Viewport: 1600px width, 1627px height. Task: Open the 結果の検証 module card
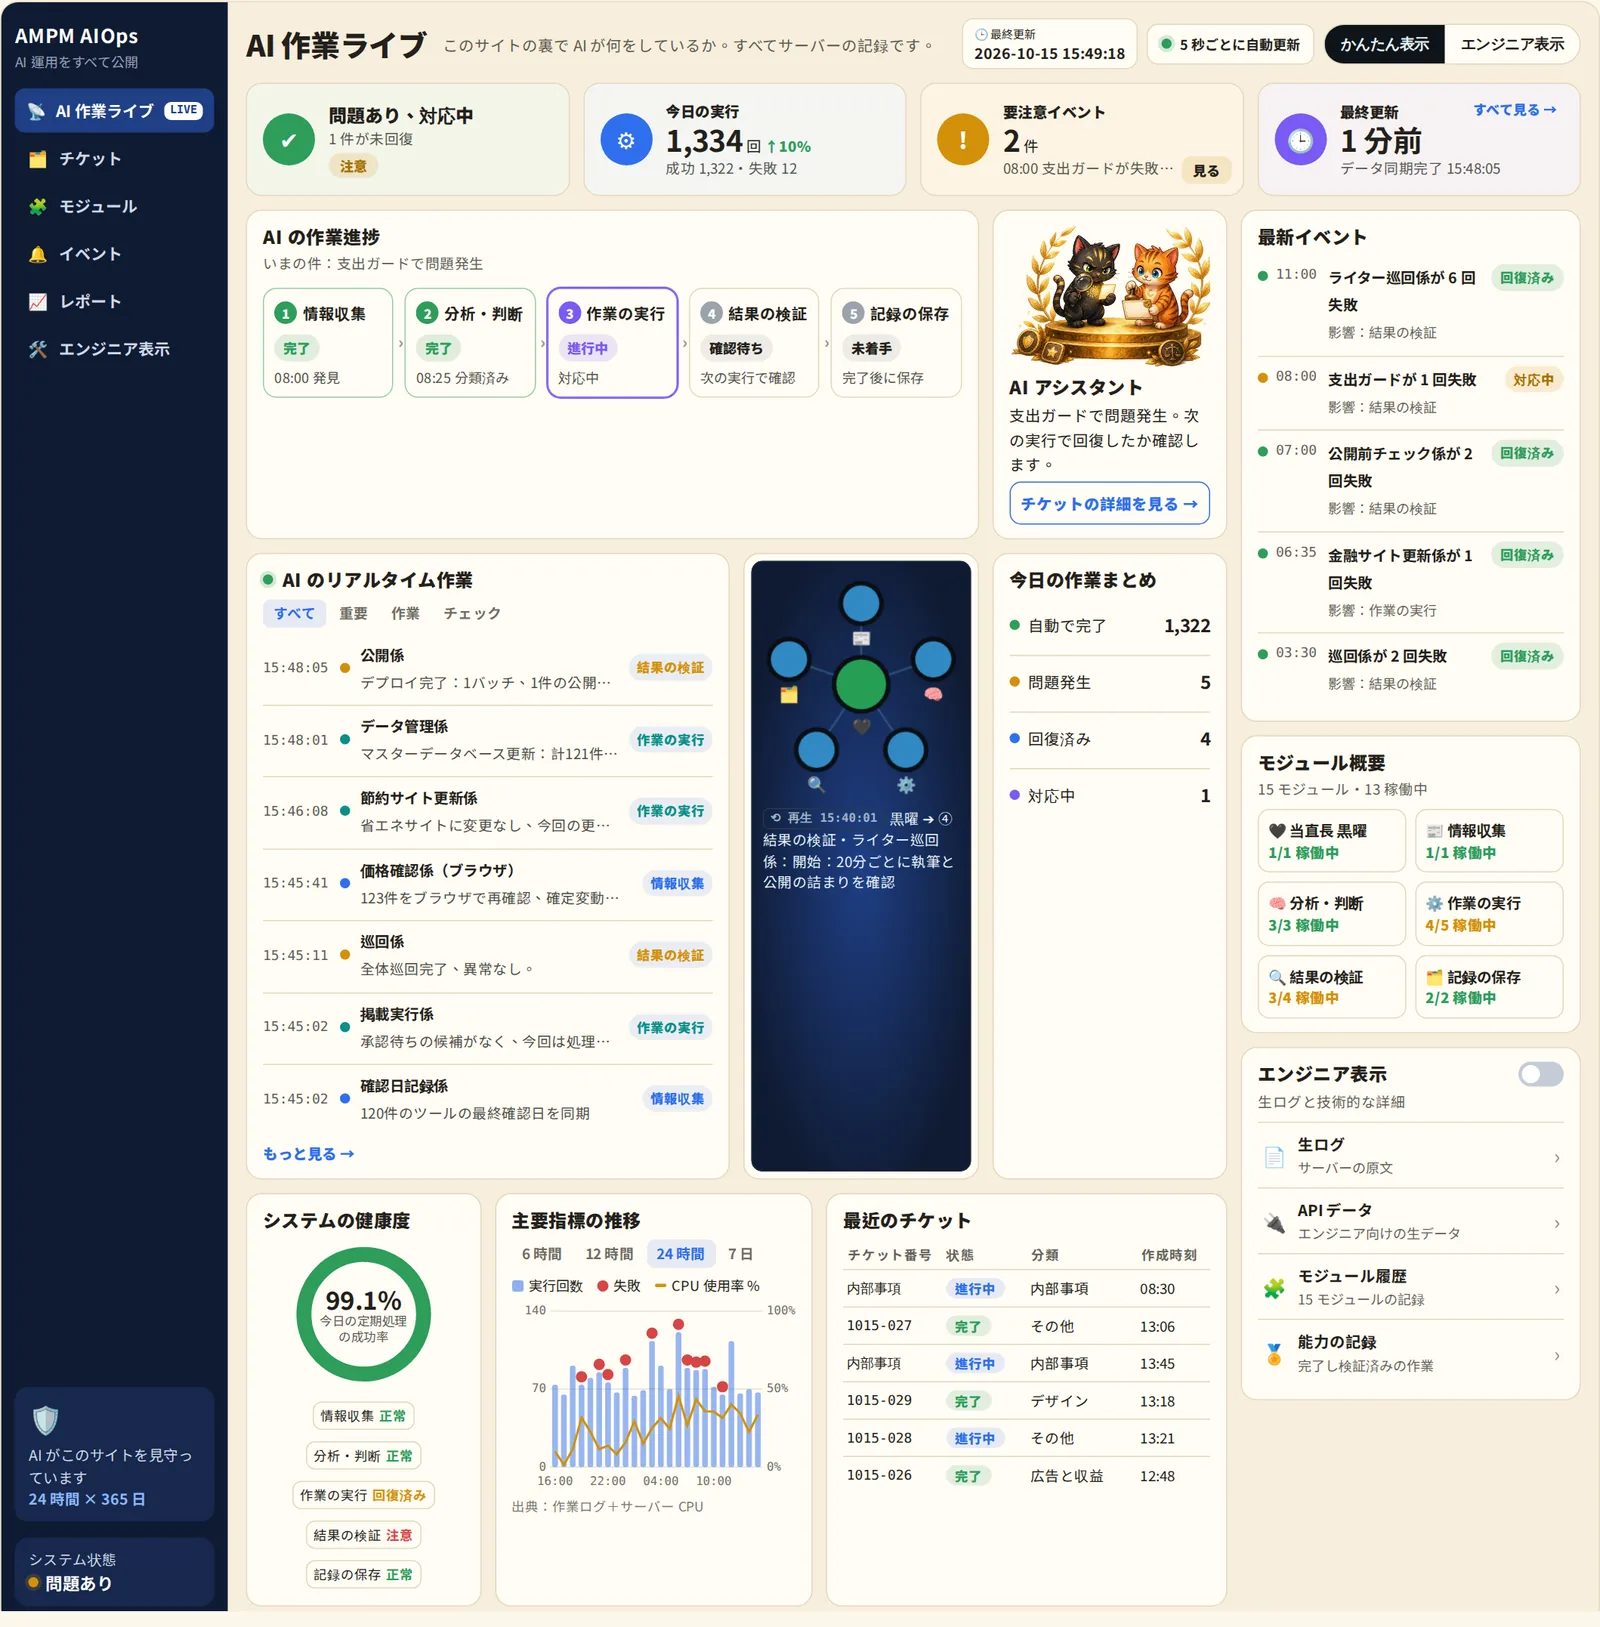tap(1331, 987)
